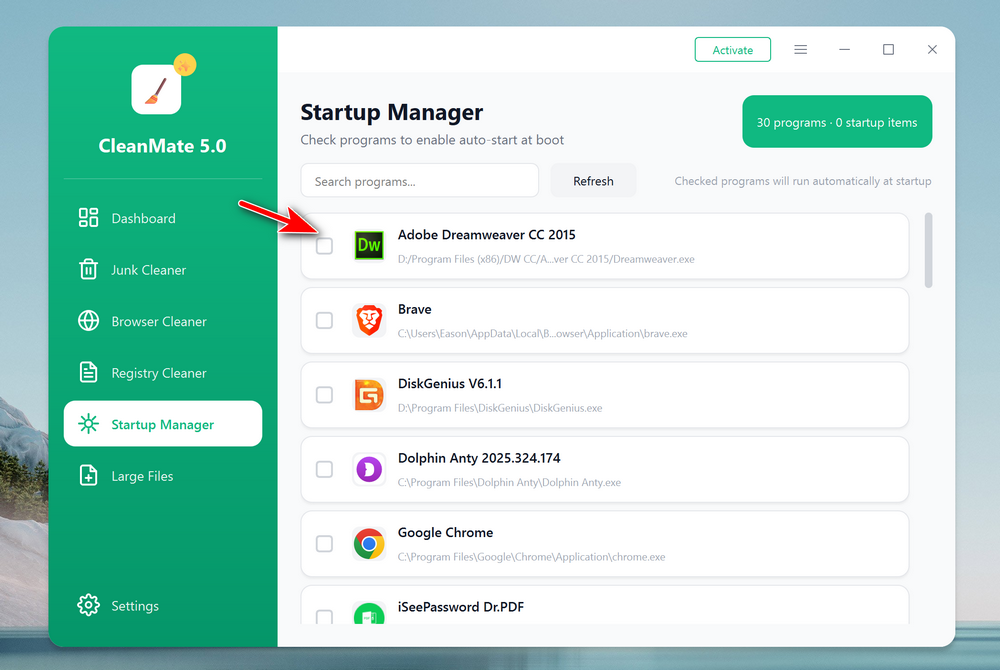Click the Google Chrome program icon
This screenshot has width=1000, height=670.
coord(368,543)
